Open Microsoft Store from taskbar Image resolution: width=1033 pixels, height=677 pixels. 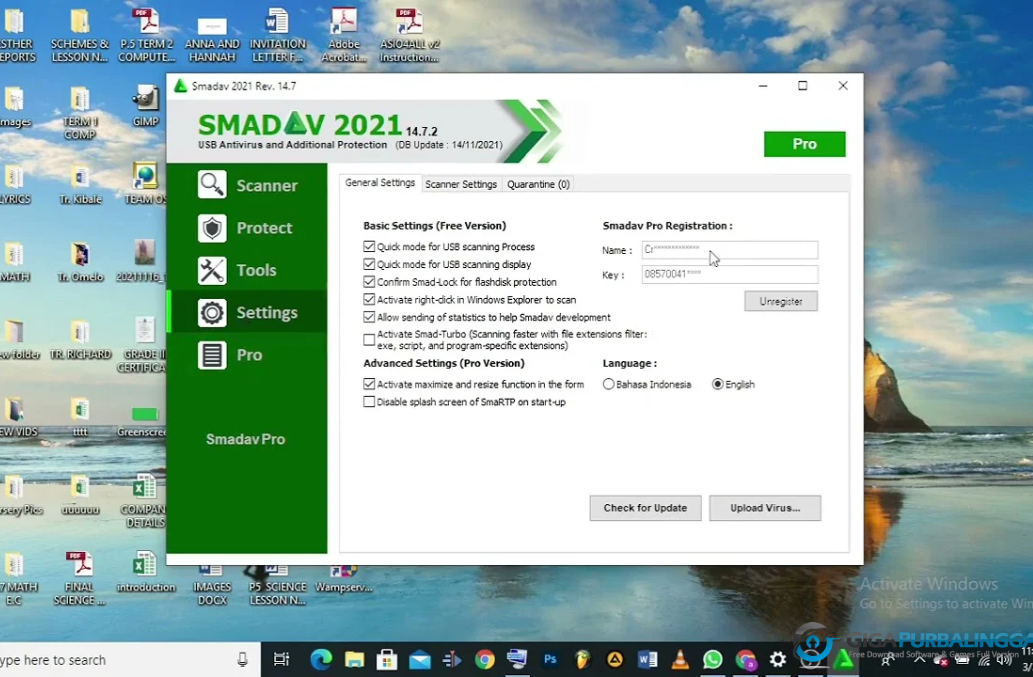pyautogui.click(x=387, y=659)
